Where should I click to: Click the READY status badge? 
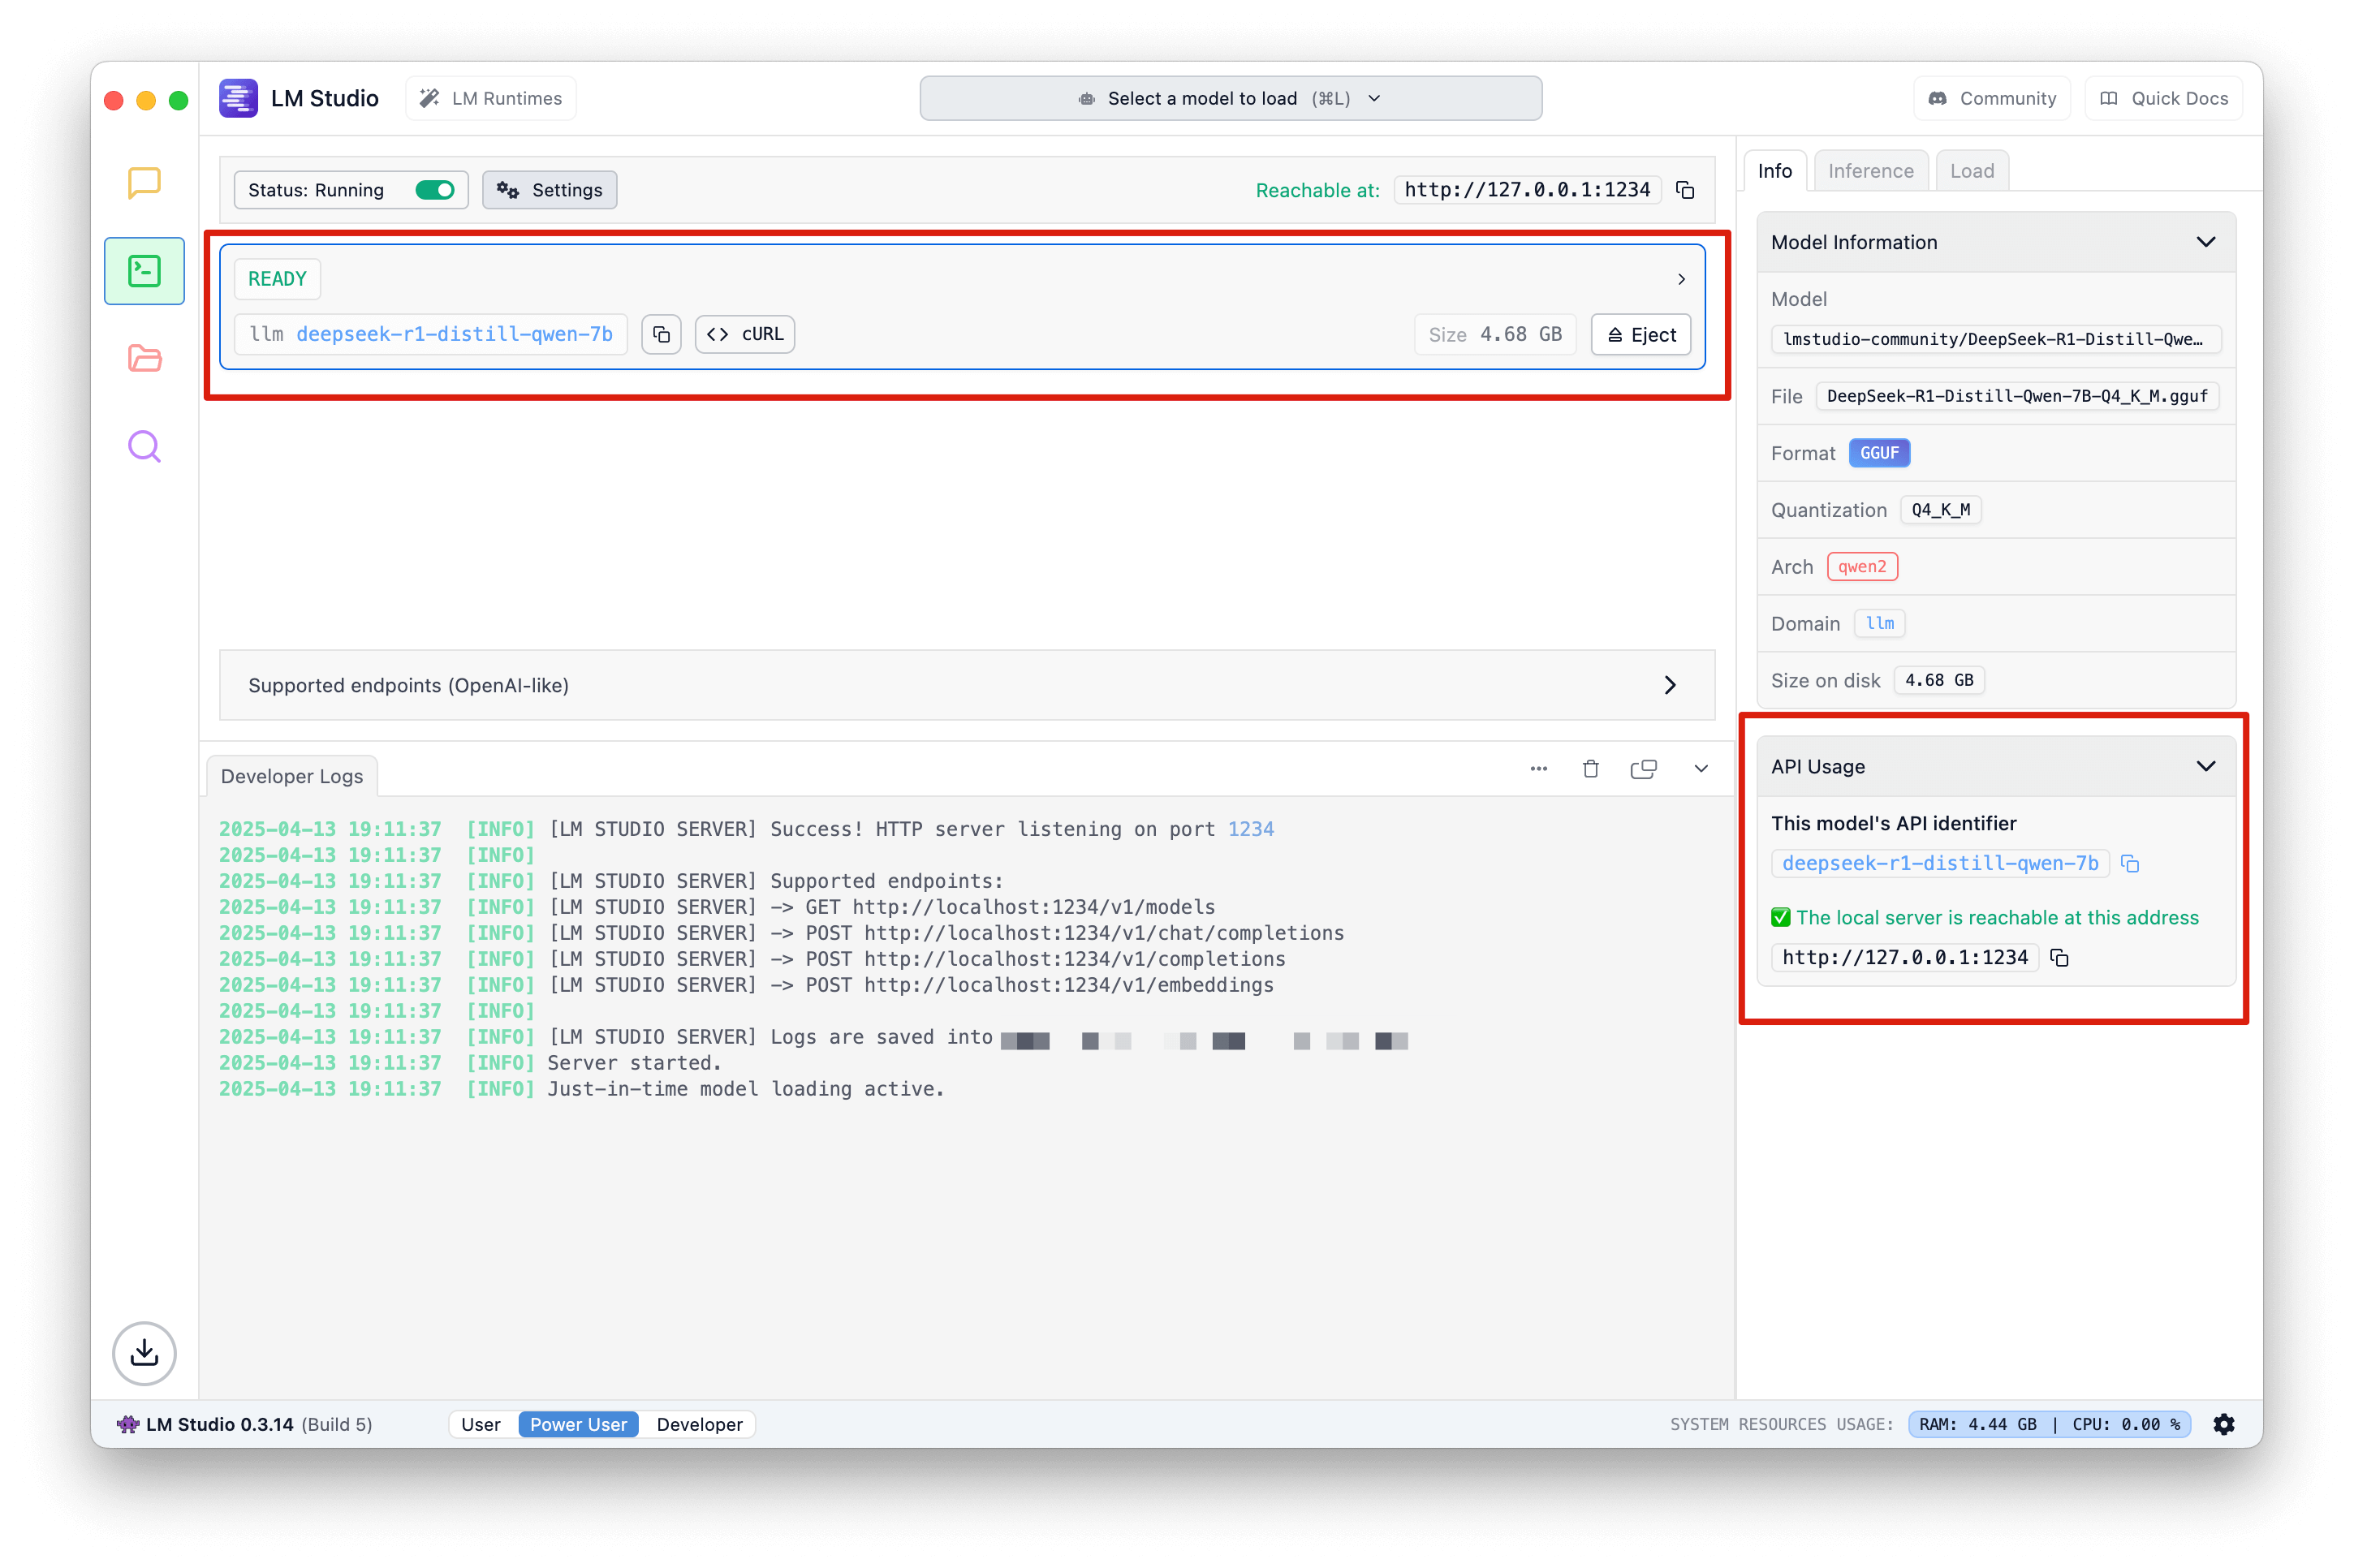click(277, 279)
